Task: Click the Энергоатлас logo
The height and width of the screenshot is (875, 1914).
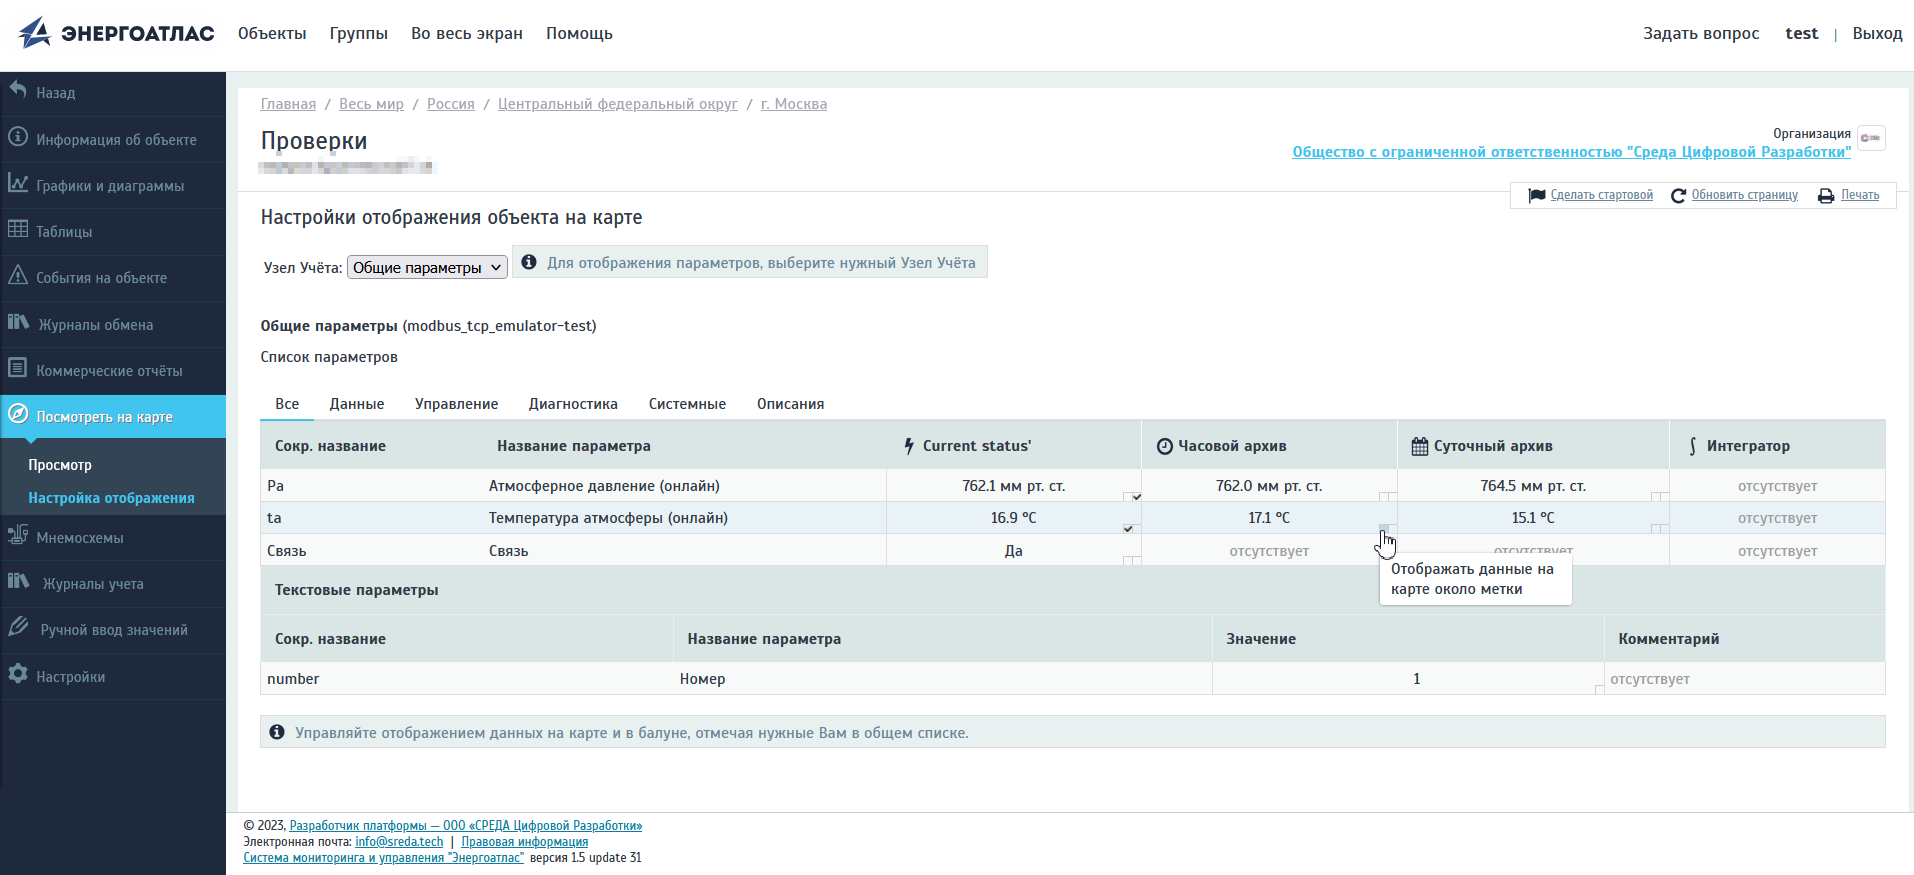Action: (x=116, y=33)
